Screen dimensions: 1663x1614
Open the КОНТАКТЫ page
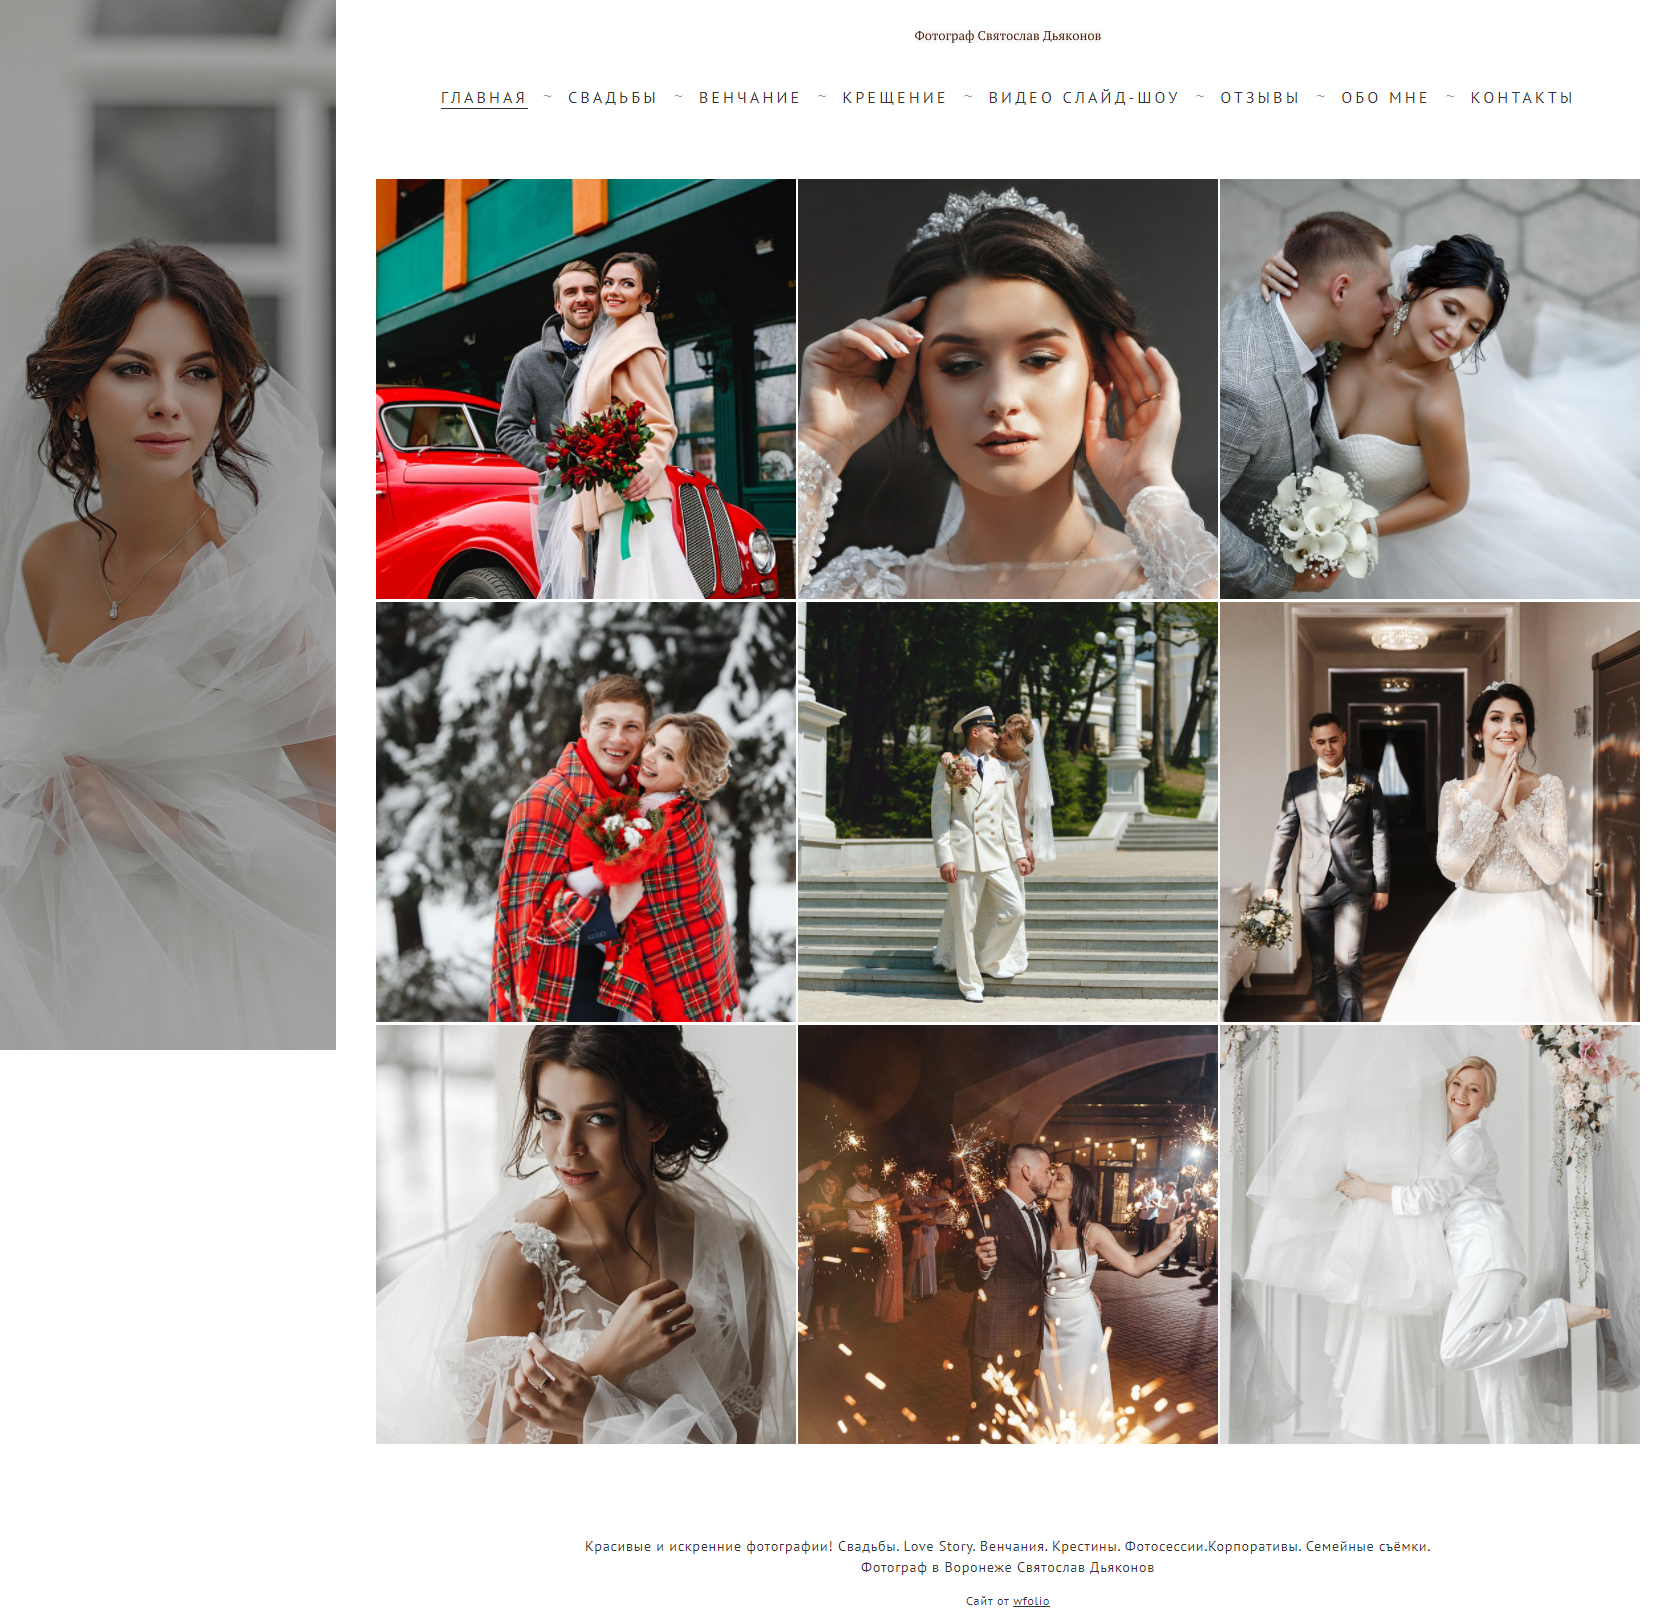pyautogui.click(x=1522, y=98)
